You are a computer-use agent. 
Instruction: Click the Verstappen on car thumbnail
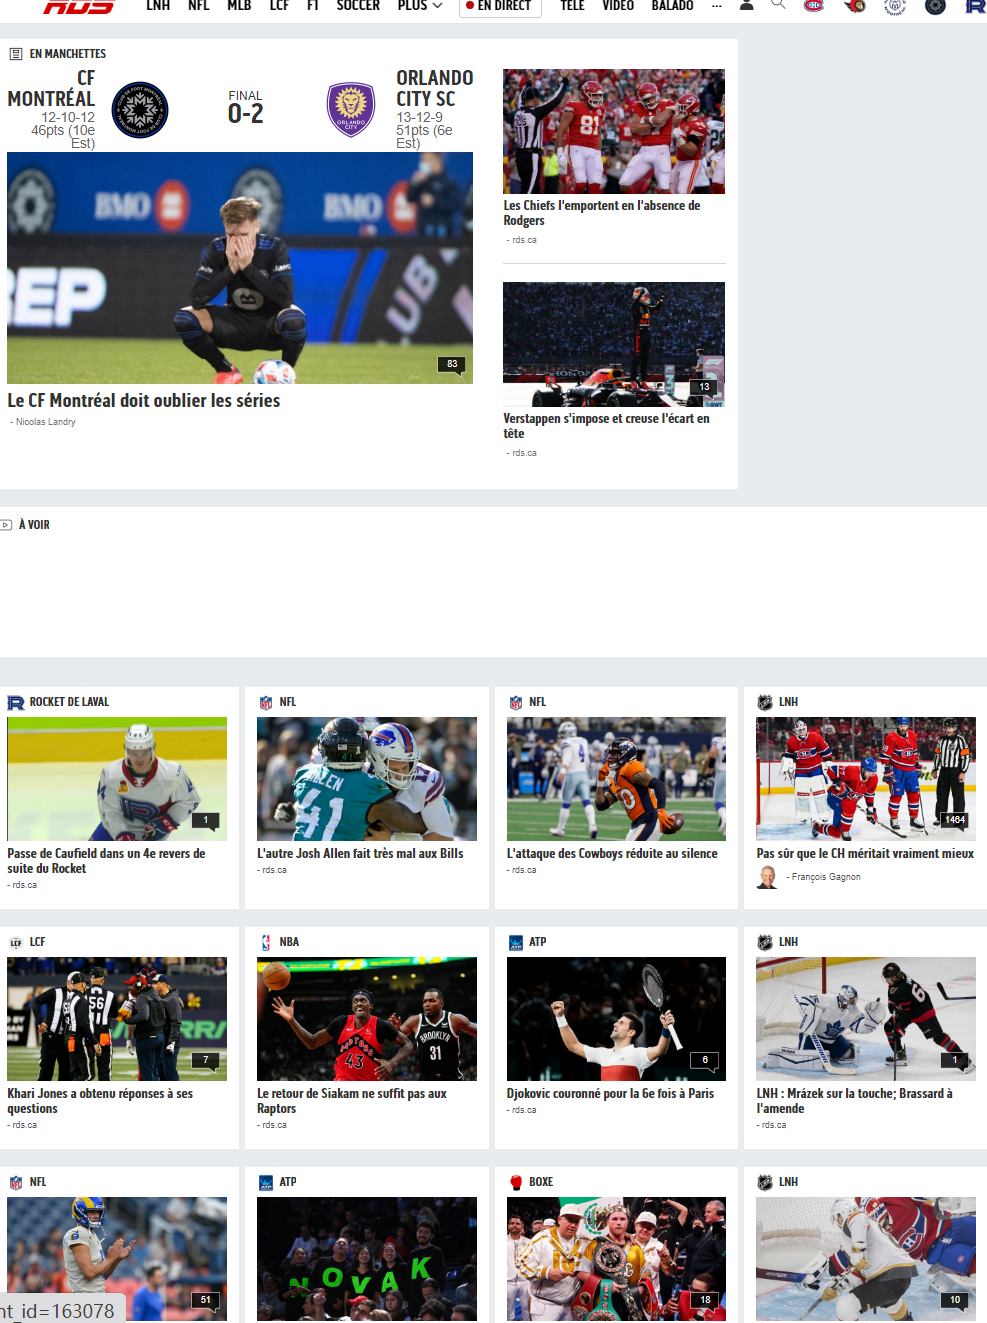click(614, 344)
